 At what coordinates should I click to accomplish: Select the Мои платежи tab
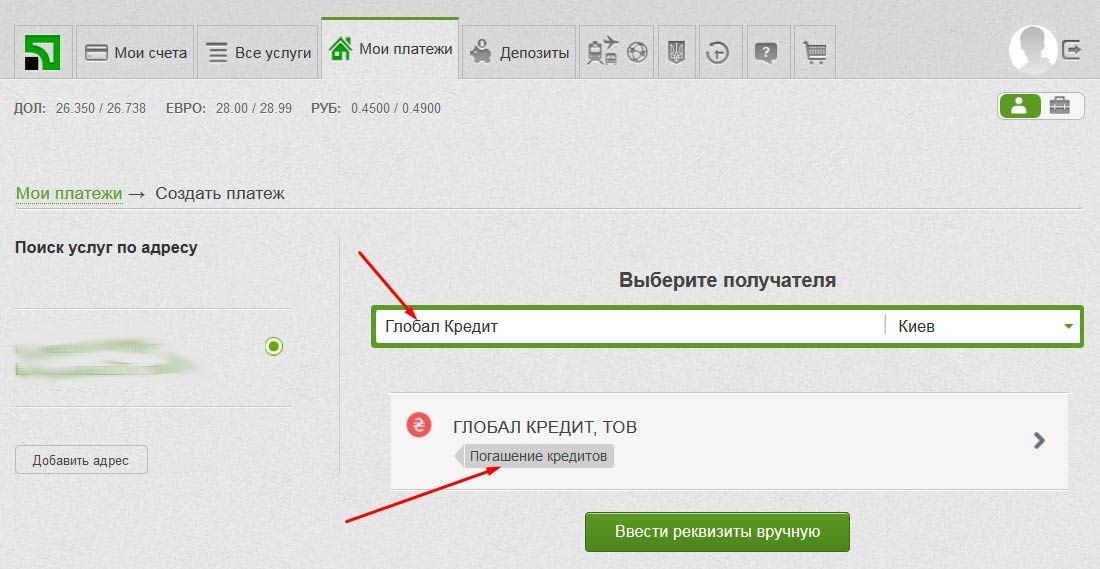click(x=390, y=49)
